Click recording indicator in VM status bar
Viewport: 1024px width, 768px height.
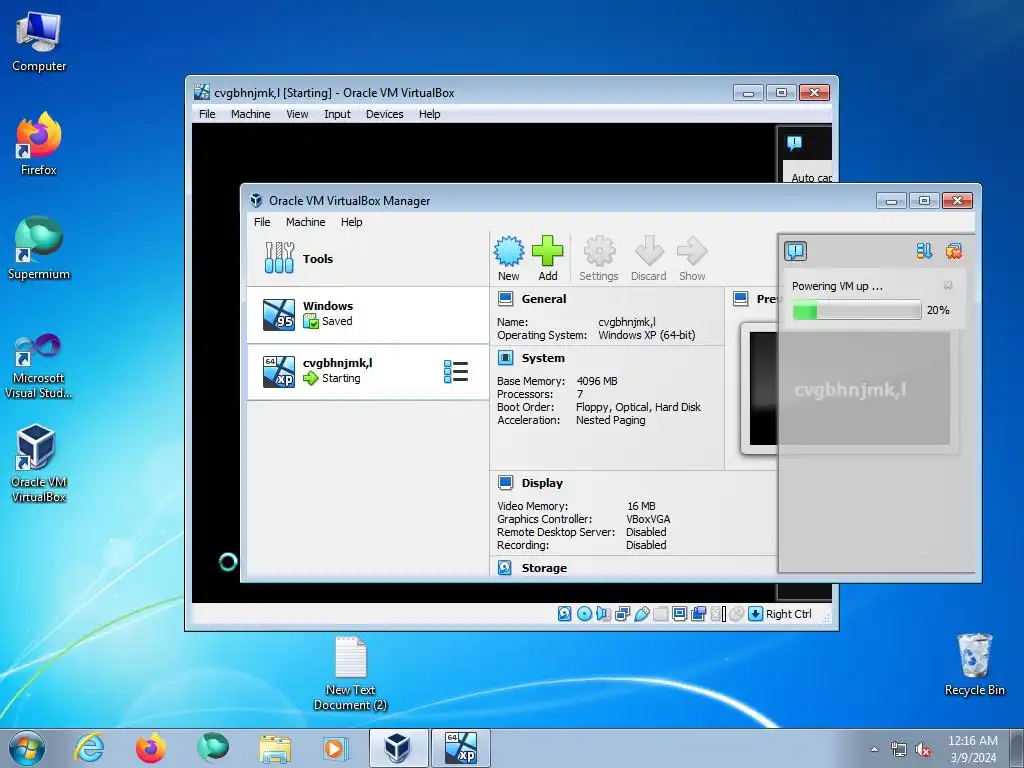pyautogui.click(x=699, y=614)
